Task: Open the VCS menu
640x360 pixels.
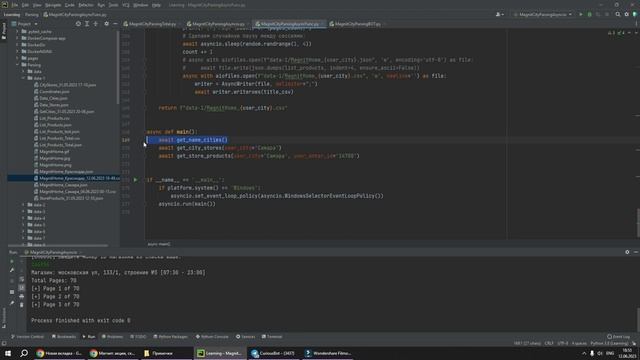Action: pyautogui.click(x=126, y=5)
